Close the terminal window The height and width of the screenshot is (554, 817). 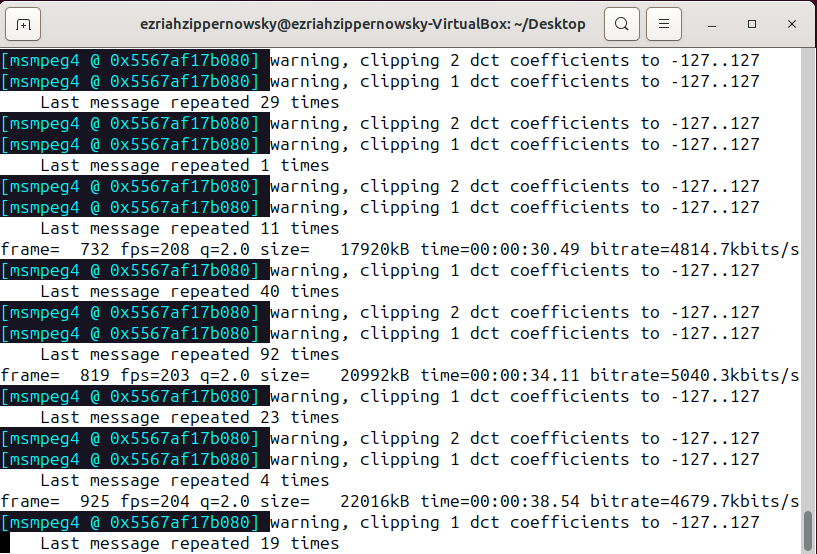792,24
